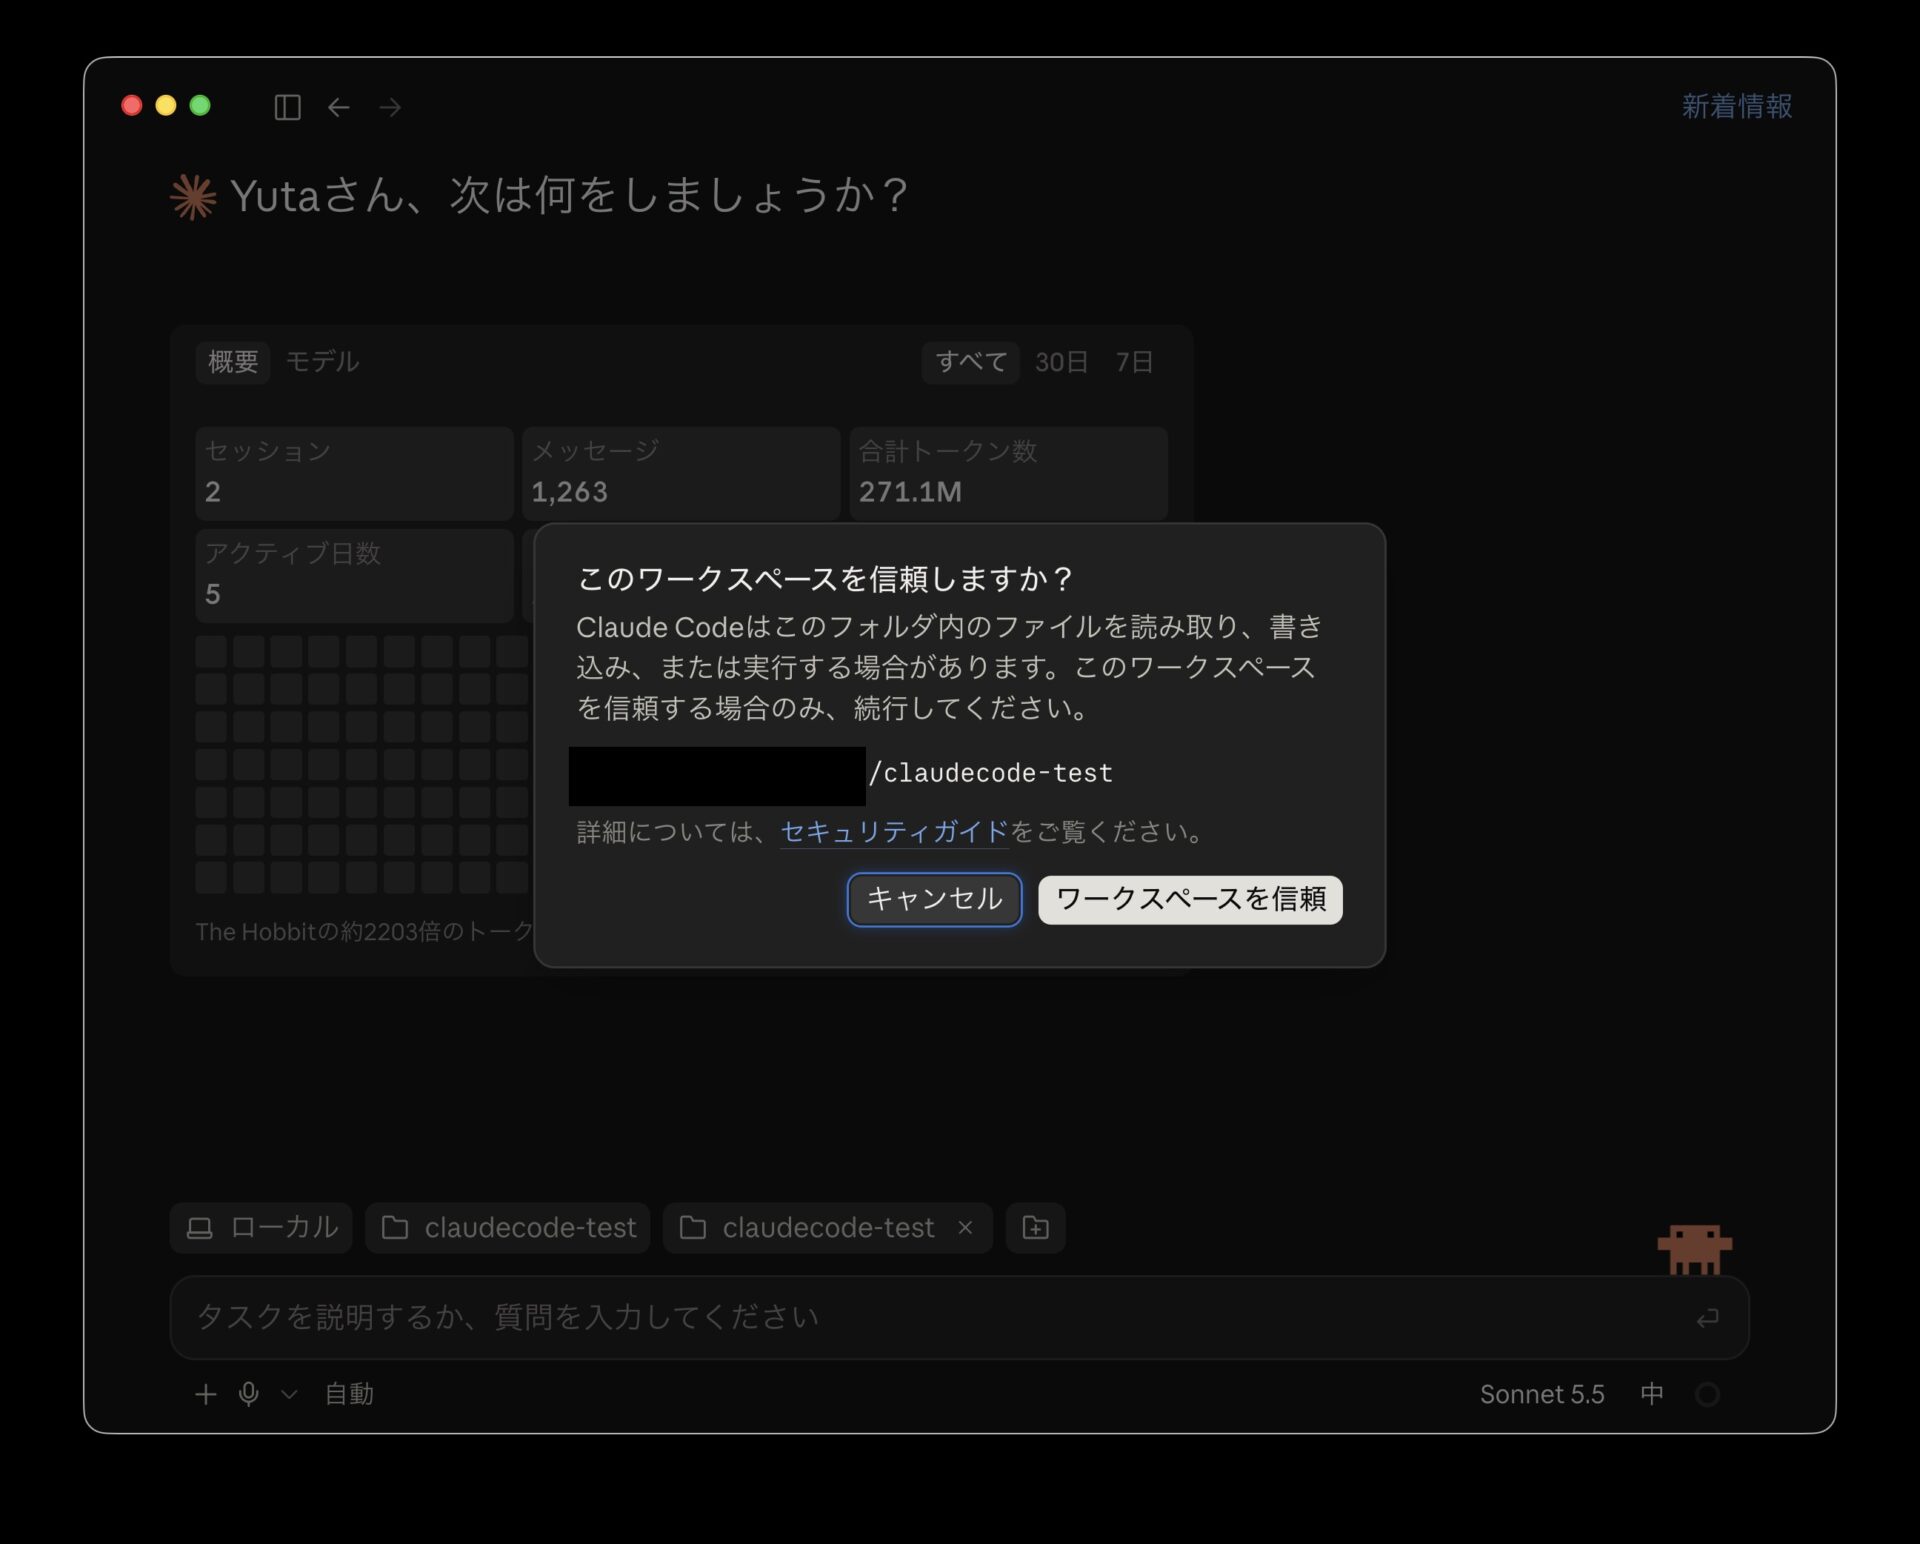Click the circular status indicator near Sonnet
Screen dimensions: 1920x1544
1707,1394
